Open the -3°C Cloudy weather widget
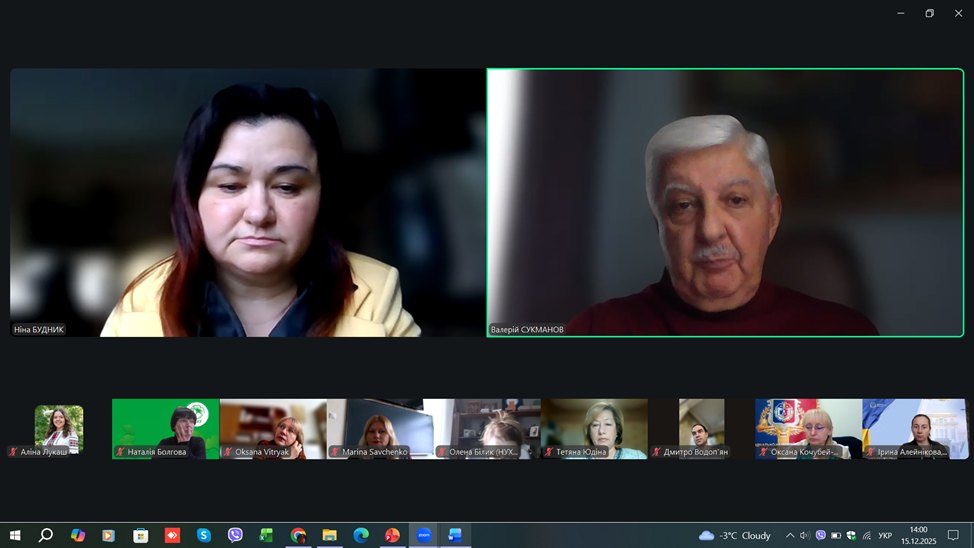 [x=735, y=535]
